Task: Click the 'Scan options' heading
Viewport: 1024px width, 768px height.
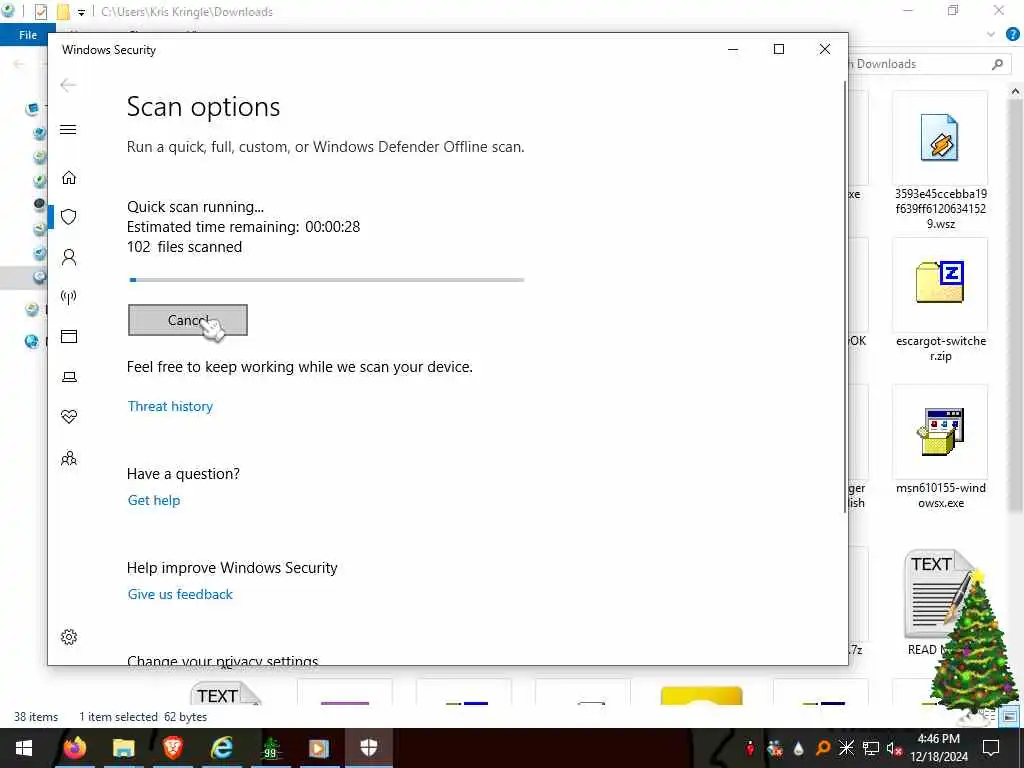Action: pos(203,107)
